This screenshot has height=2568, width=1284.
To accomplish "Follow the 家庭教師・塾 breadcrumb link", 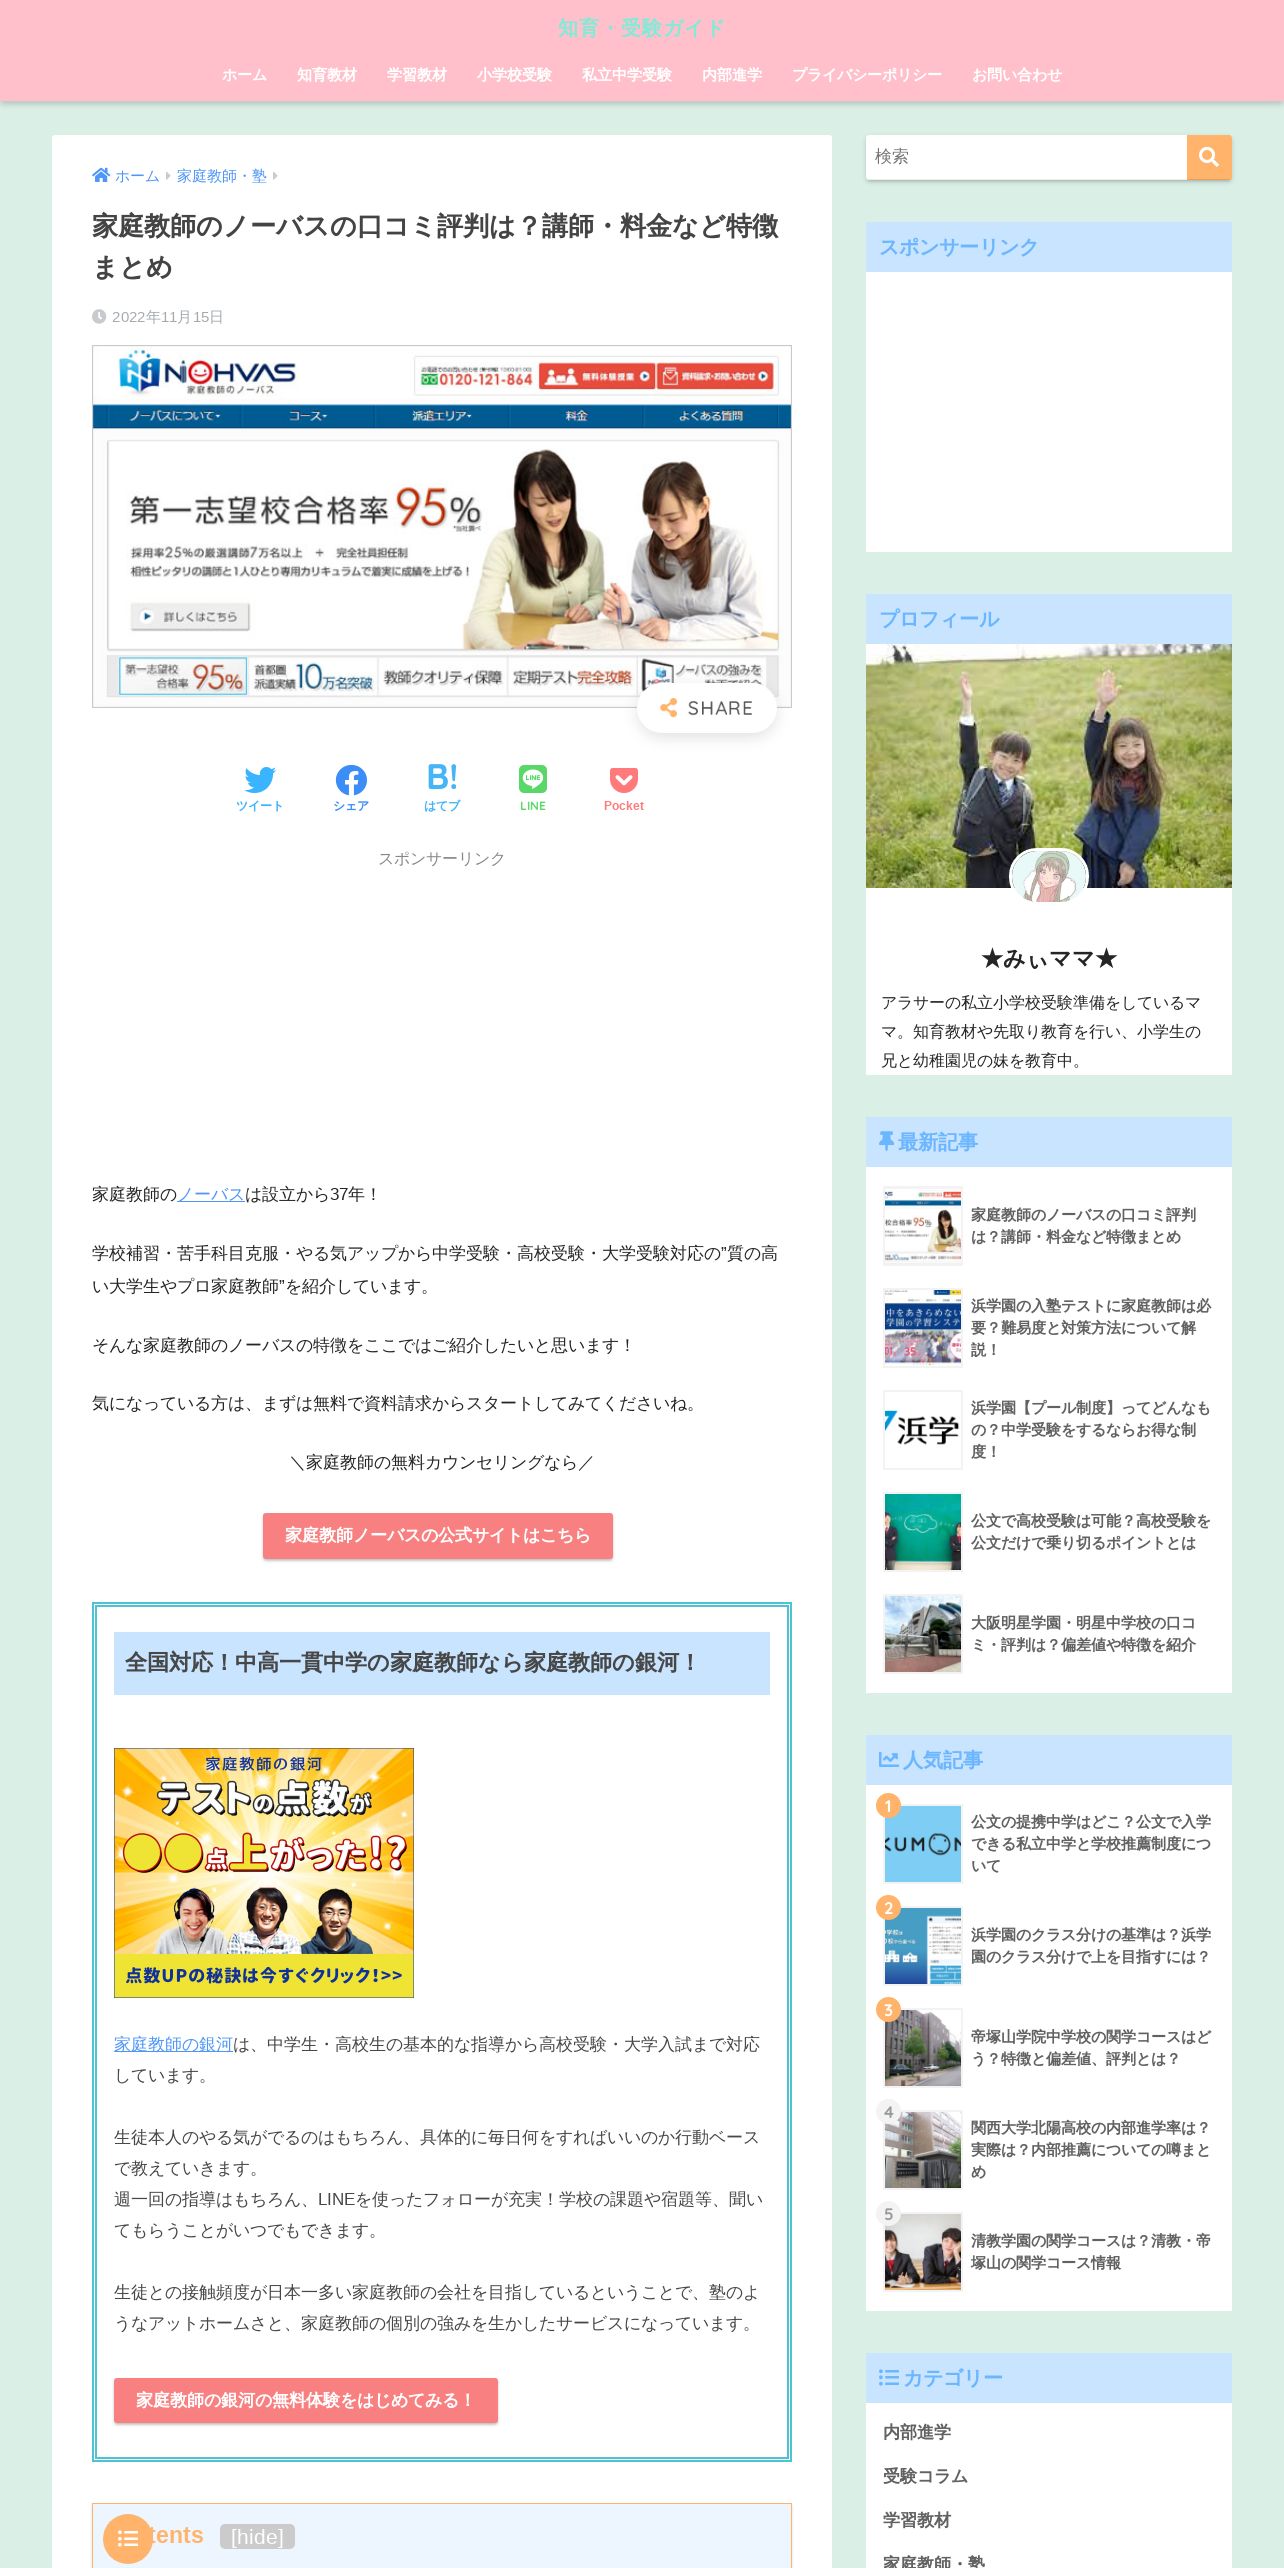I will (x=222, y=176).
